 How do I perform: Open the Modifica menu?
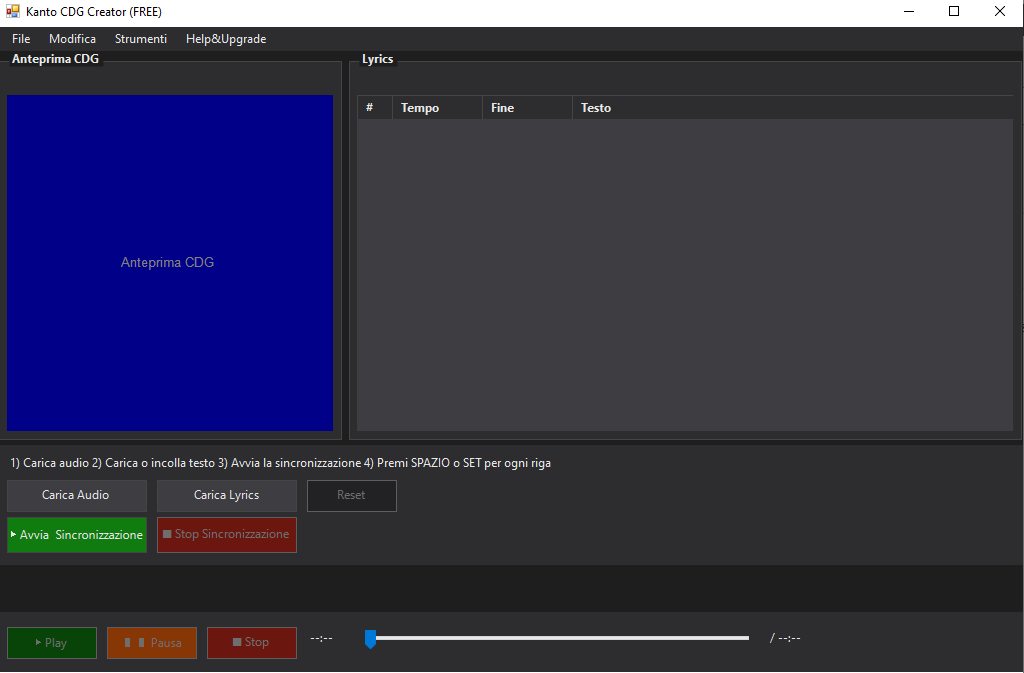72,39
